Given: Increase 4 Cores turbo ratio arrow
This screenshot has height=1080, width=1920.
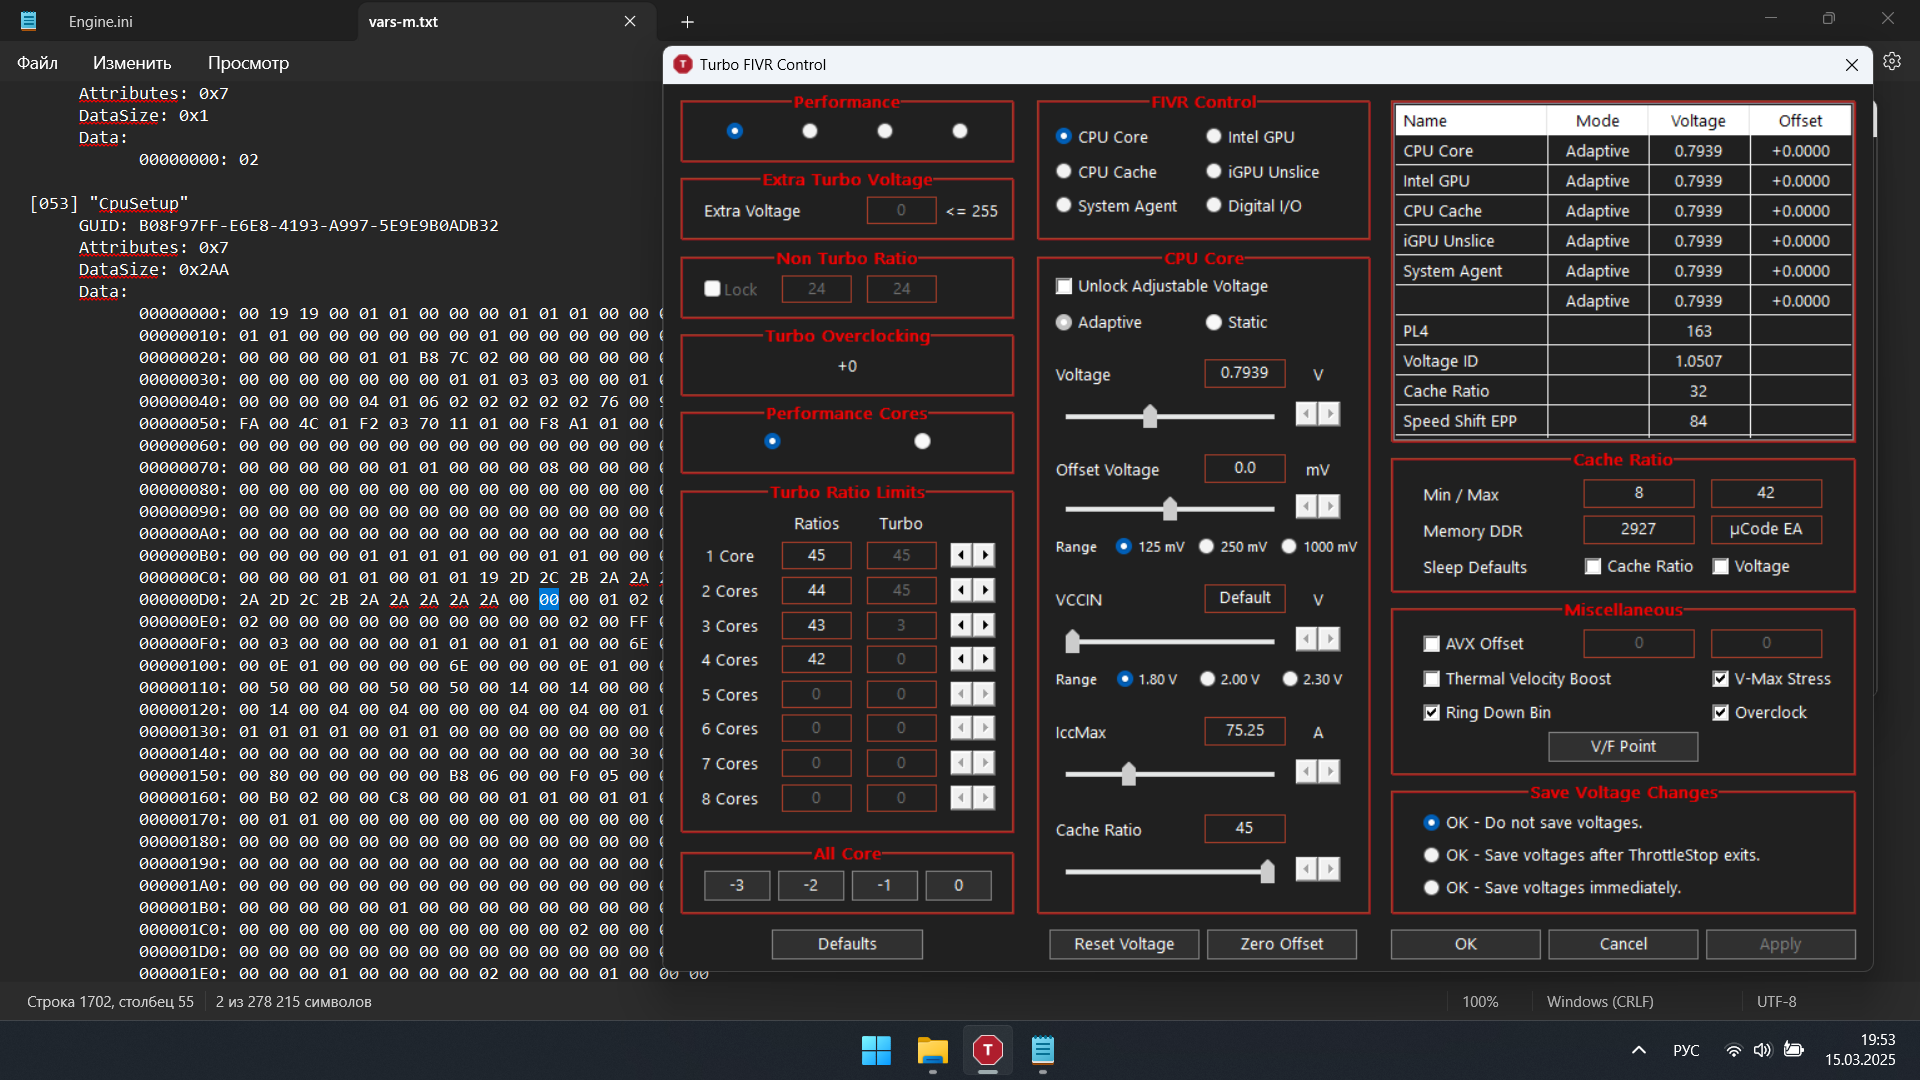Looking at the screenshot, I should click(985, 659).
